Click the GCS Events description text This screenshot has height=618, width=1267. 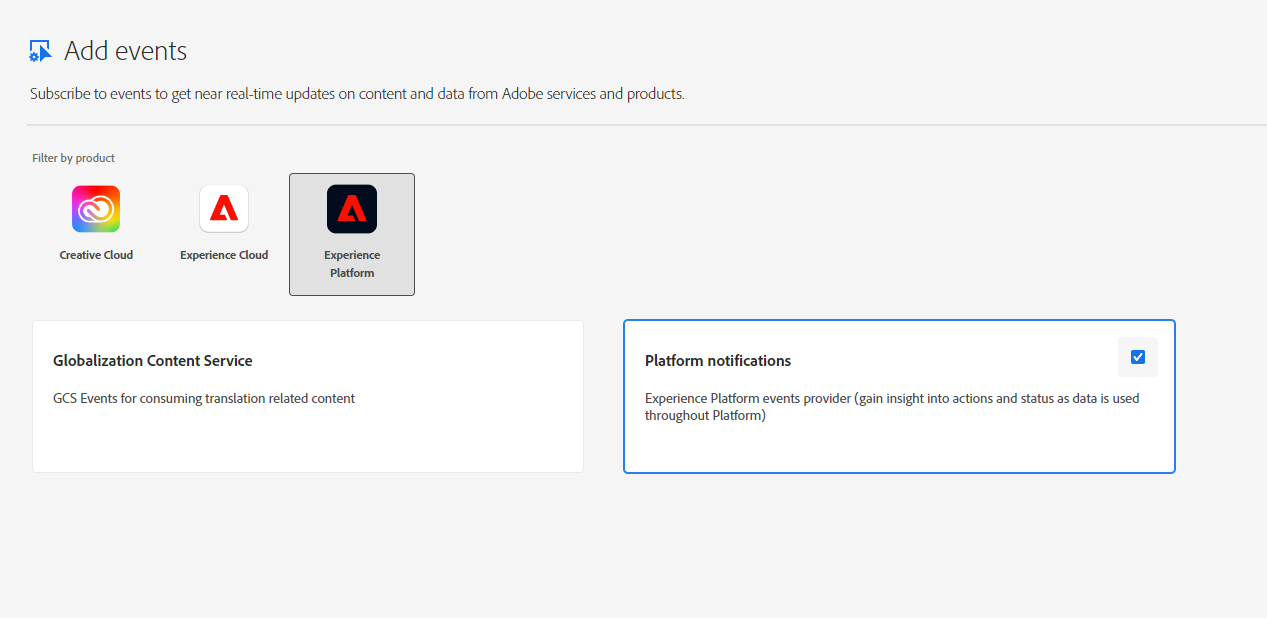[x=204, y=398]
